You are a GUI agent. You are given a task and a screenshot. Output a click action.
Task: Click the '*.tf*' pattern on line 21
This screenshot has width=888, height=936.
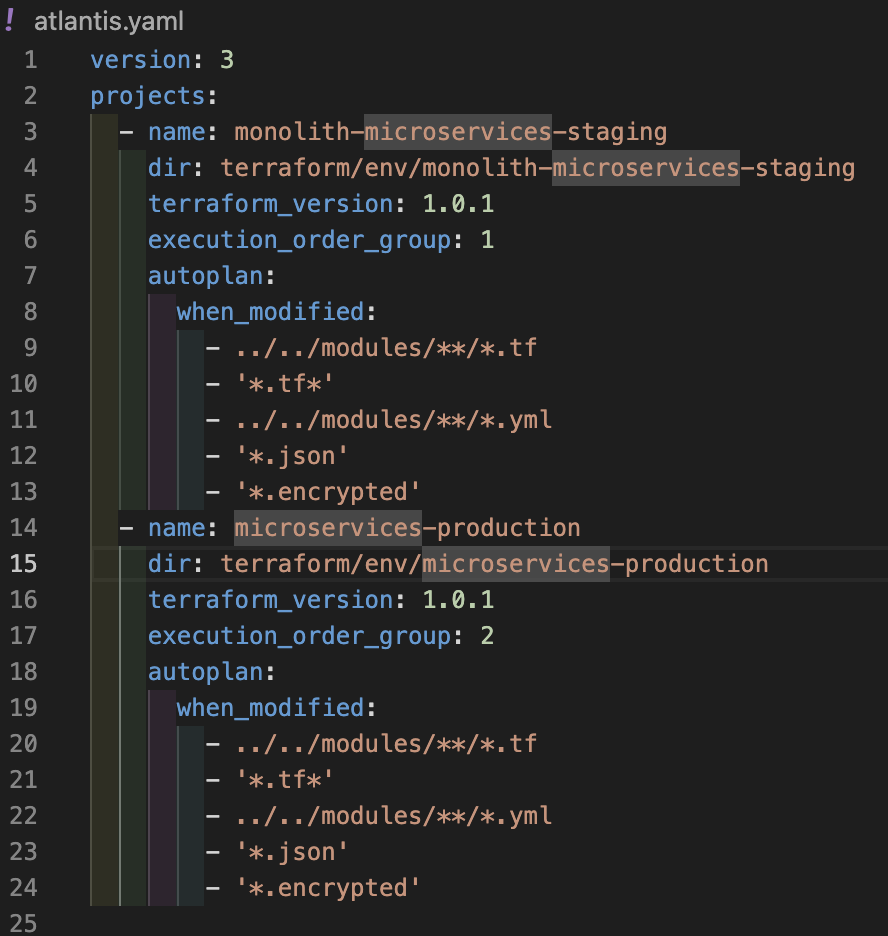pyautogui.click(x=285, y=780)
